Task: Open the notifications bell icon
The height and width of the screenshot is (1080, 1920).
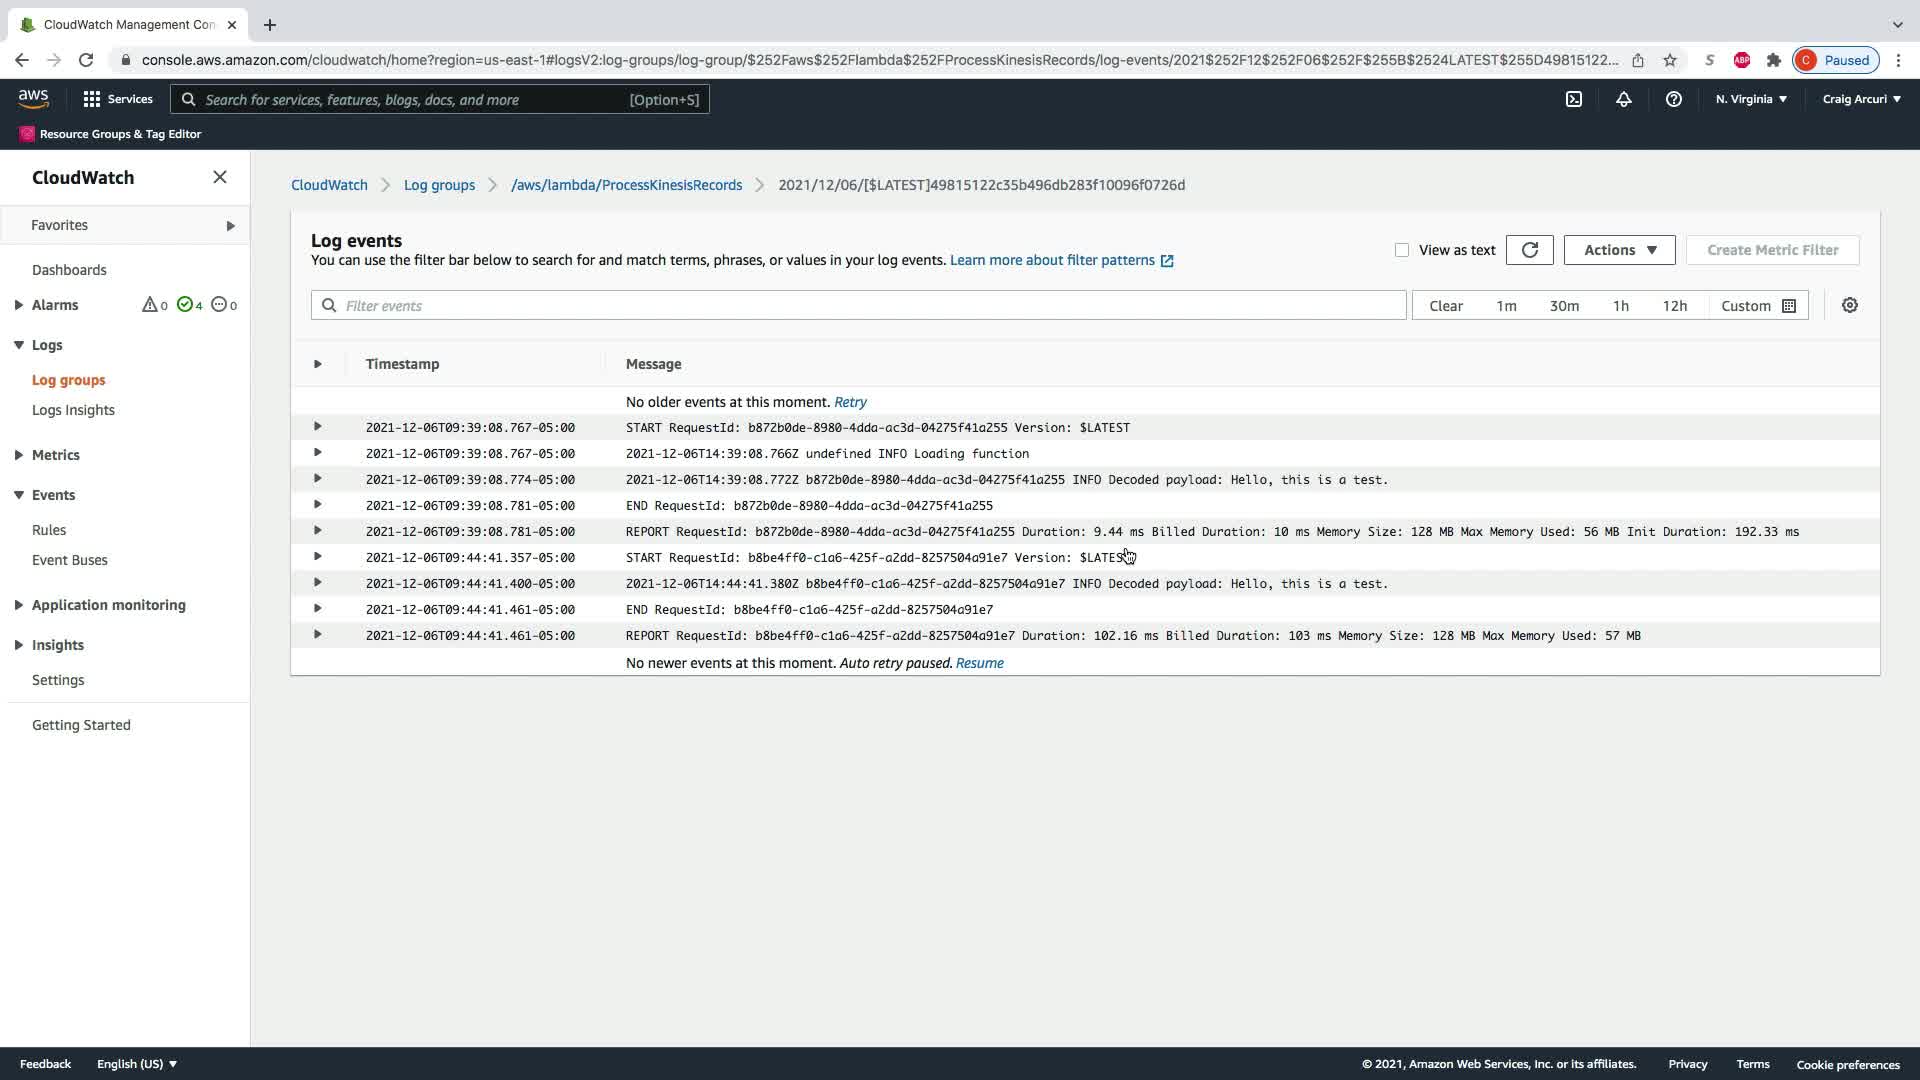Action: (1623, 99)
